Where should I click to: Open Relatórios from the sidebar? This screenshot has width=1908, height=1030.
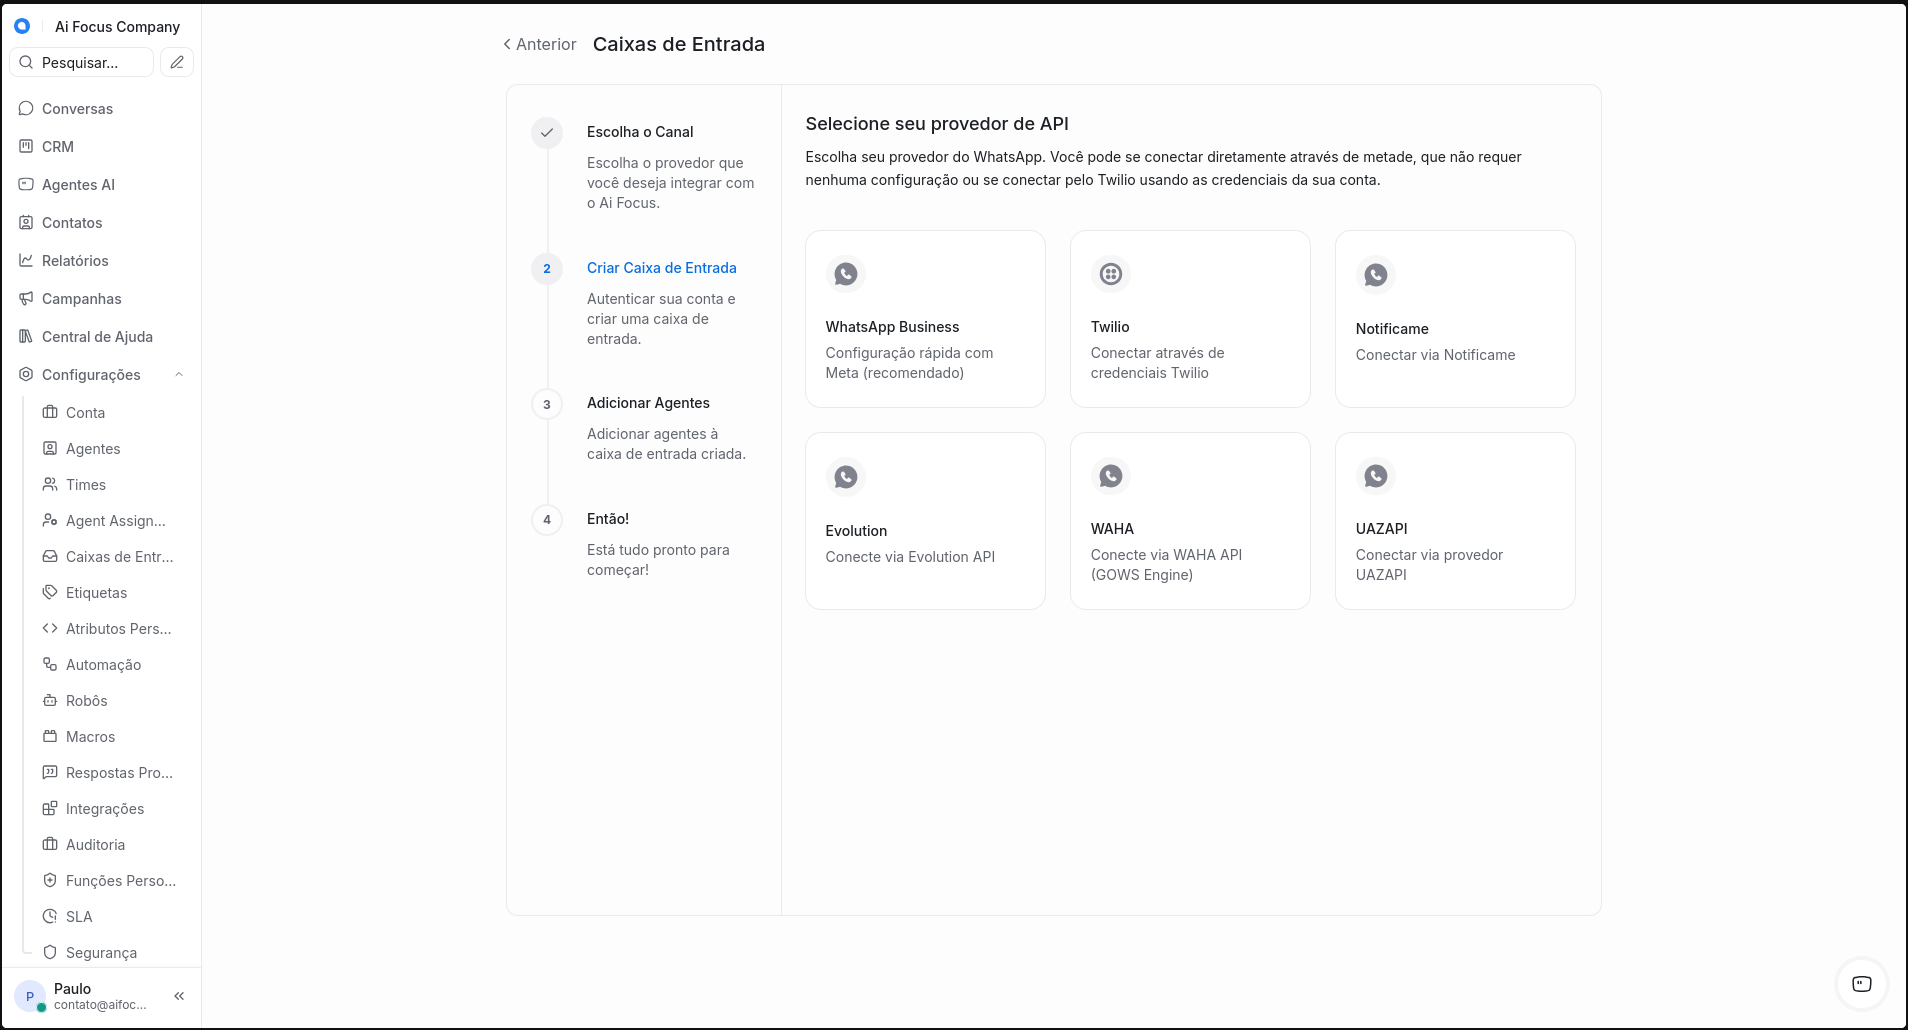pyautogui.click(x=75, y=260)
